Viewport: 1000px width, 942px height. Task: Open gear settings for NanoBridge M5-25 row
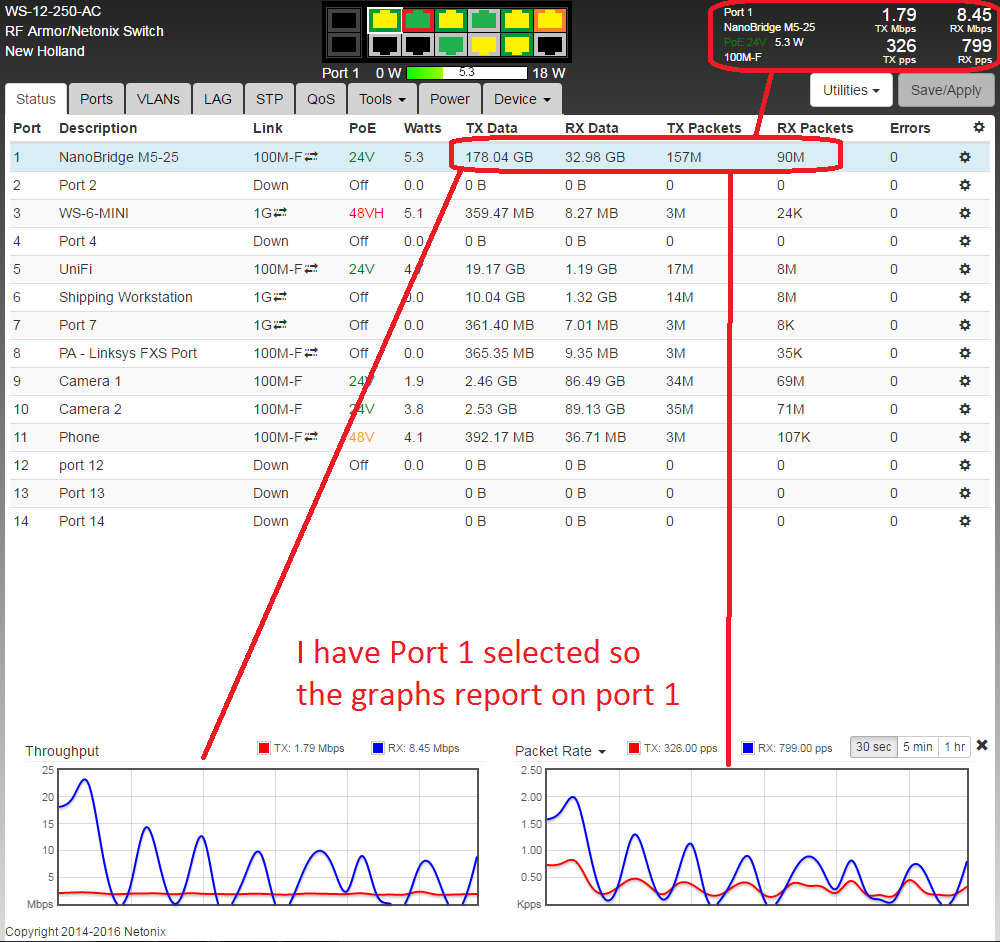[964, 157]
